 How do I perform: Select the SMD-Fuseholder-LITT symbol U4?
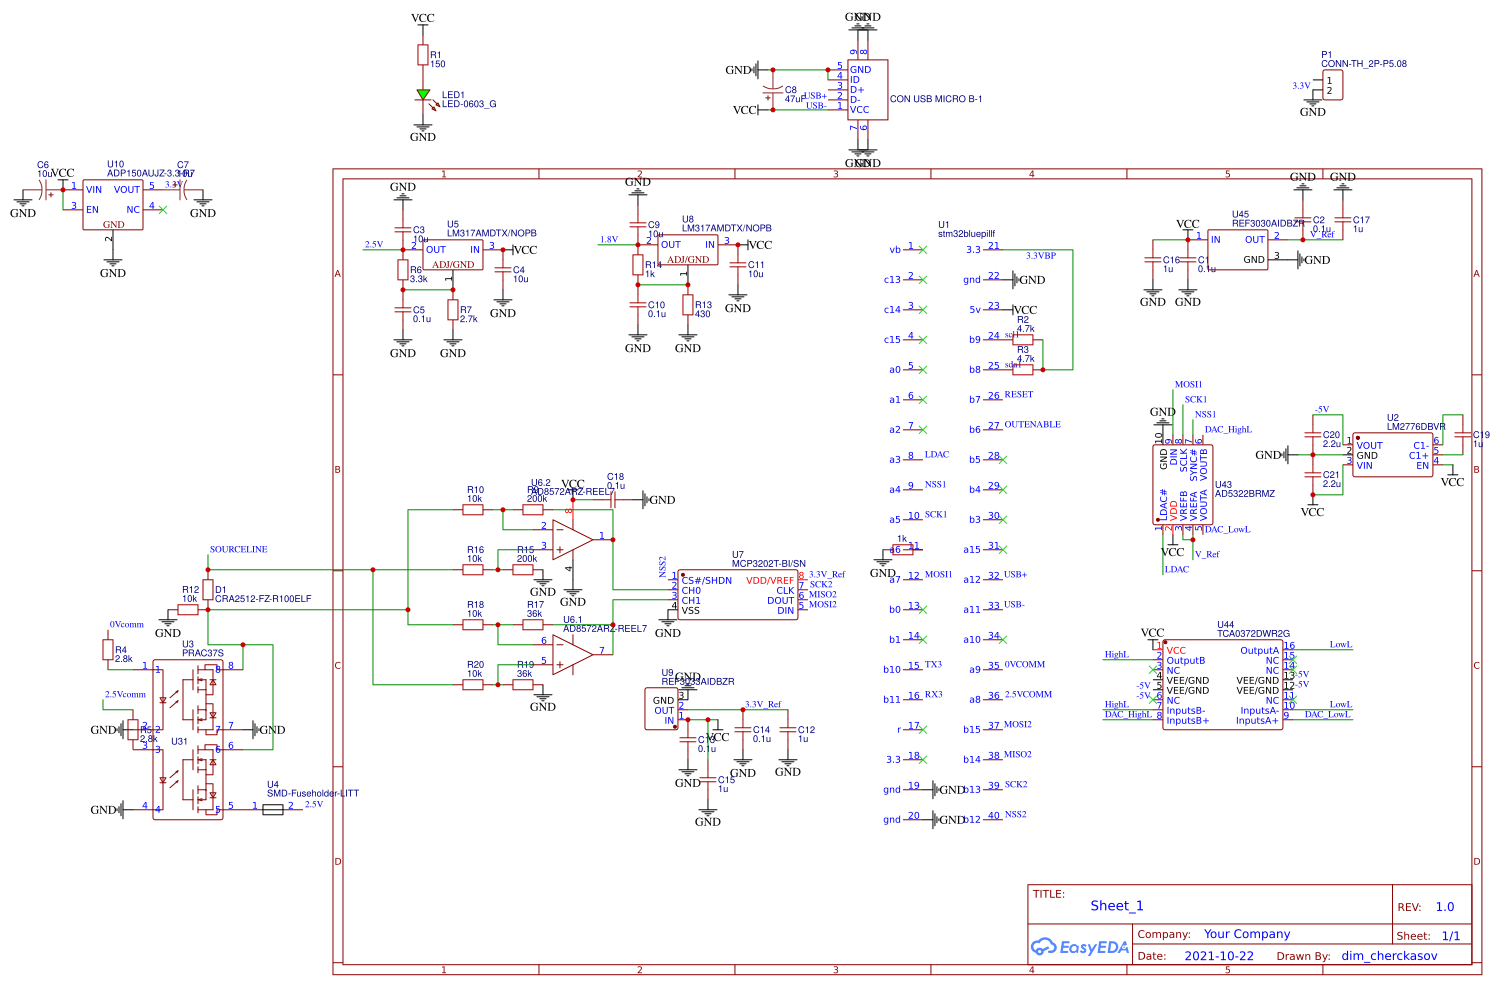pos(272,812)
